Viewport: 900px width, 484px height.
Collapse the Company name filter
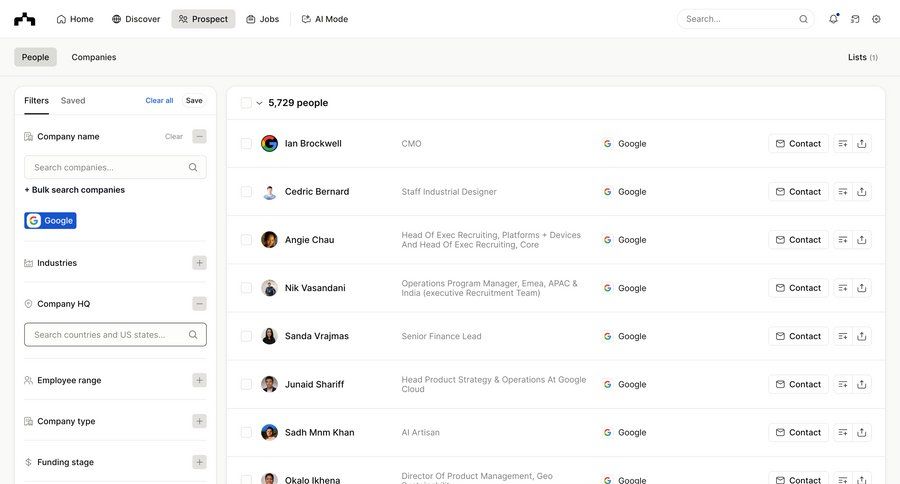coord(199,137)
